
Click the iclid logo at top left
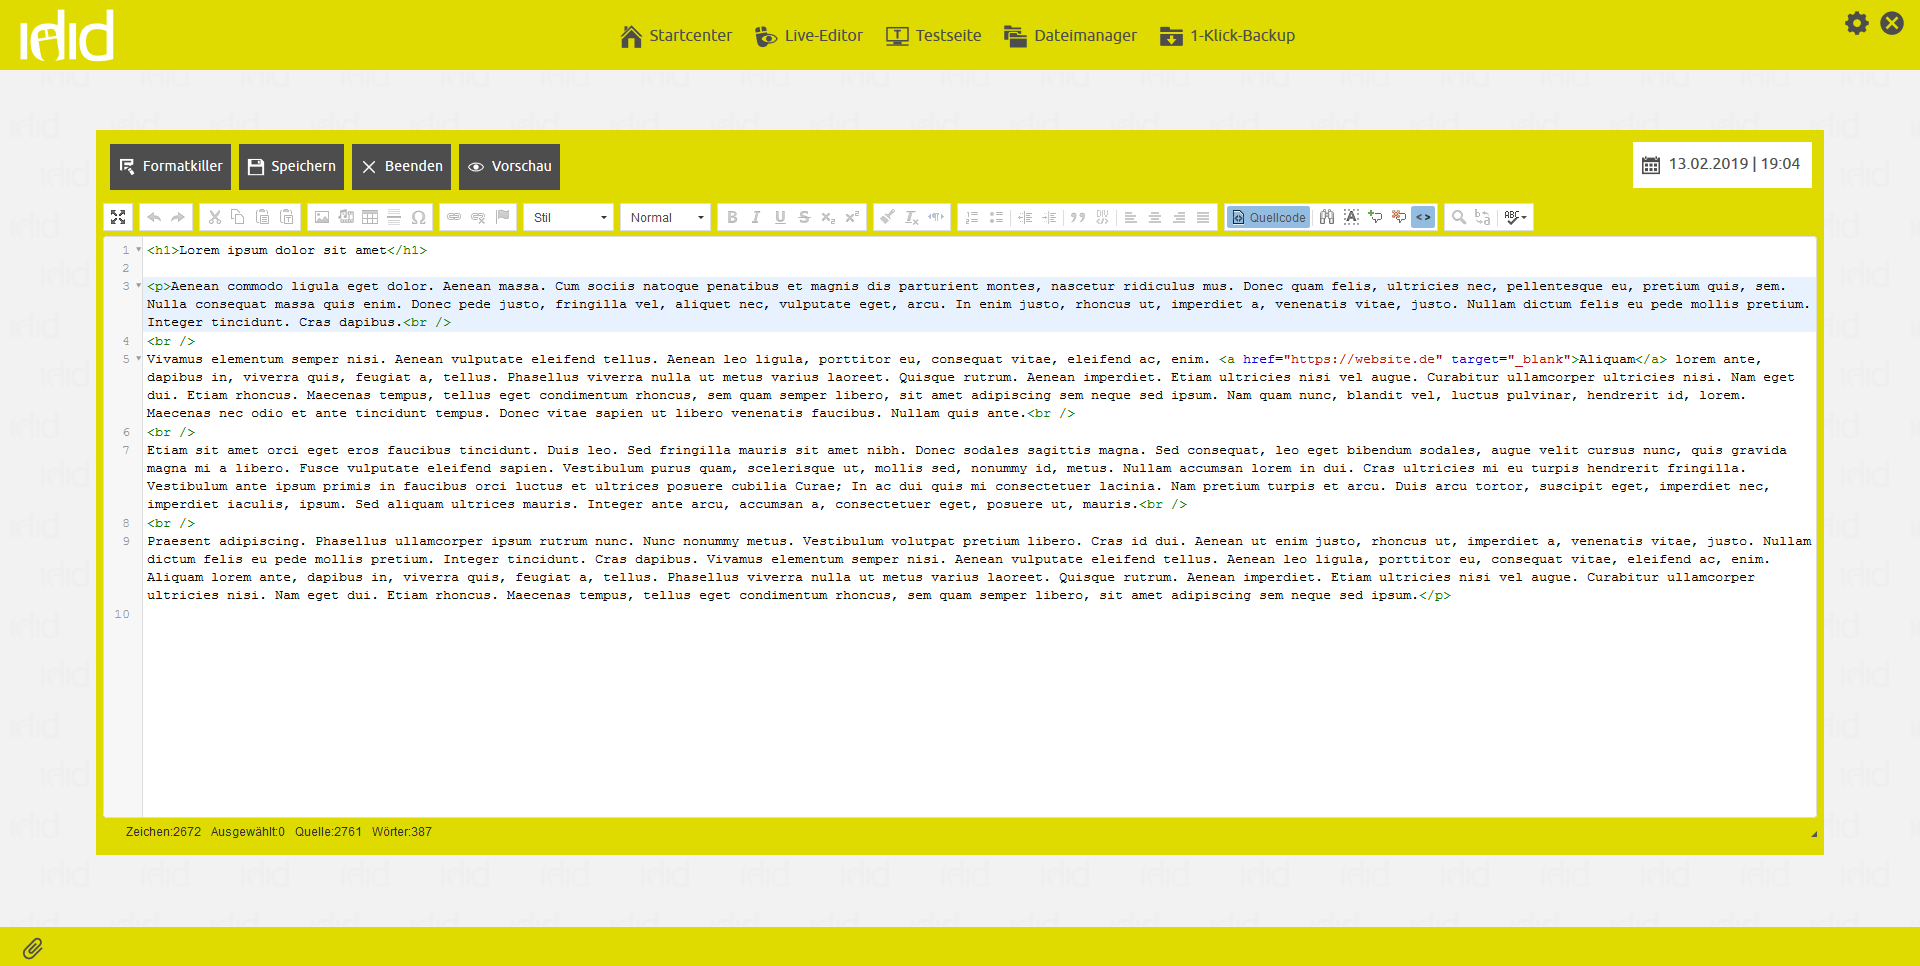click(67, 36)
